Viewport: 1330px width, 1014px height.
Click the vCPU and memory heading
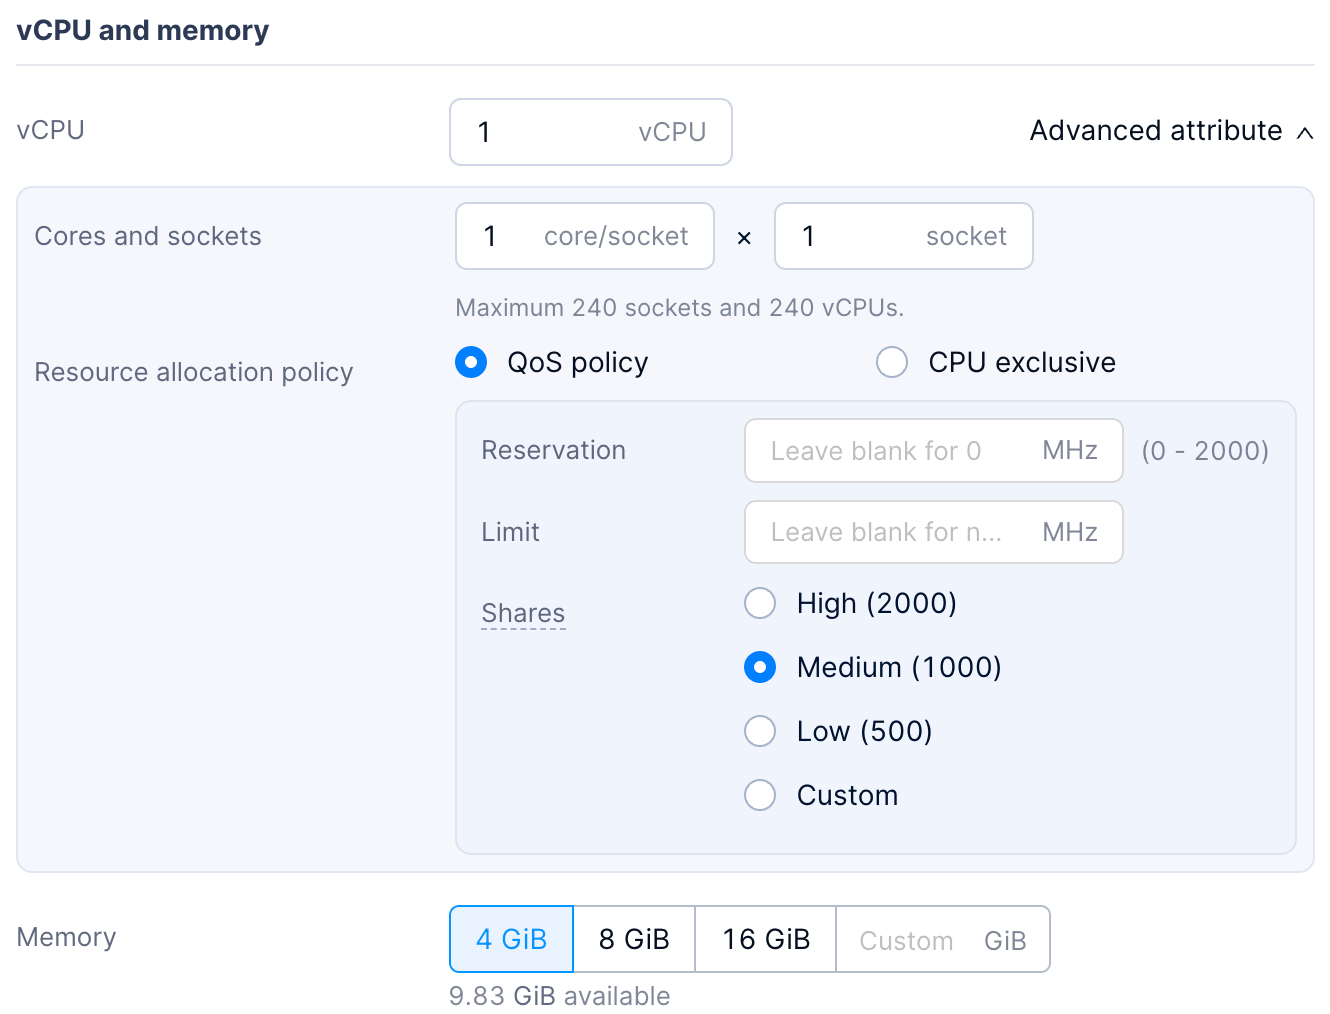pos(143,31)
